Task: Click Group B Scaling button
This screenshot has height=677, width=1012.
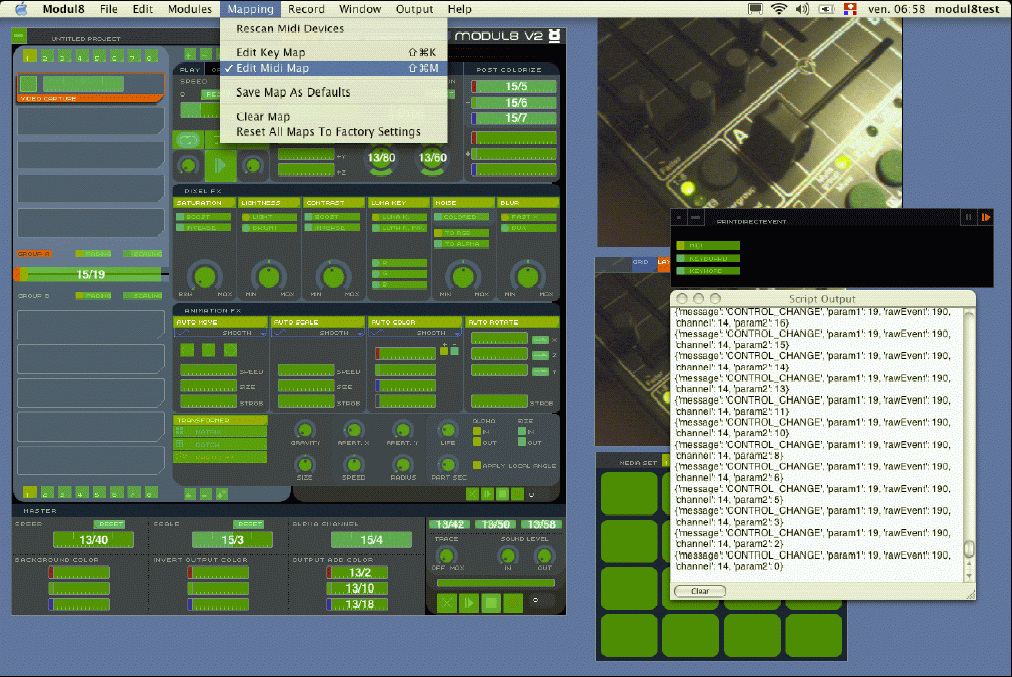Action: pyautogui.click(x=143, y=296)
